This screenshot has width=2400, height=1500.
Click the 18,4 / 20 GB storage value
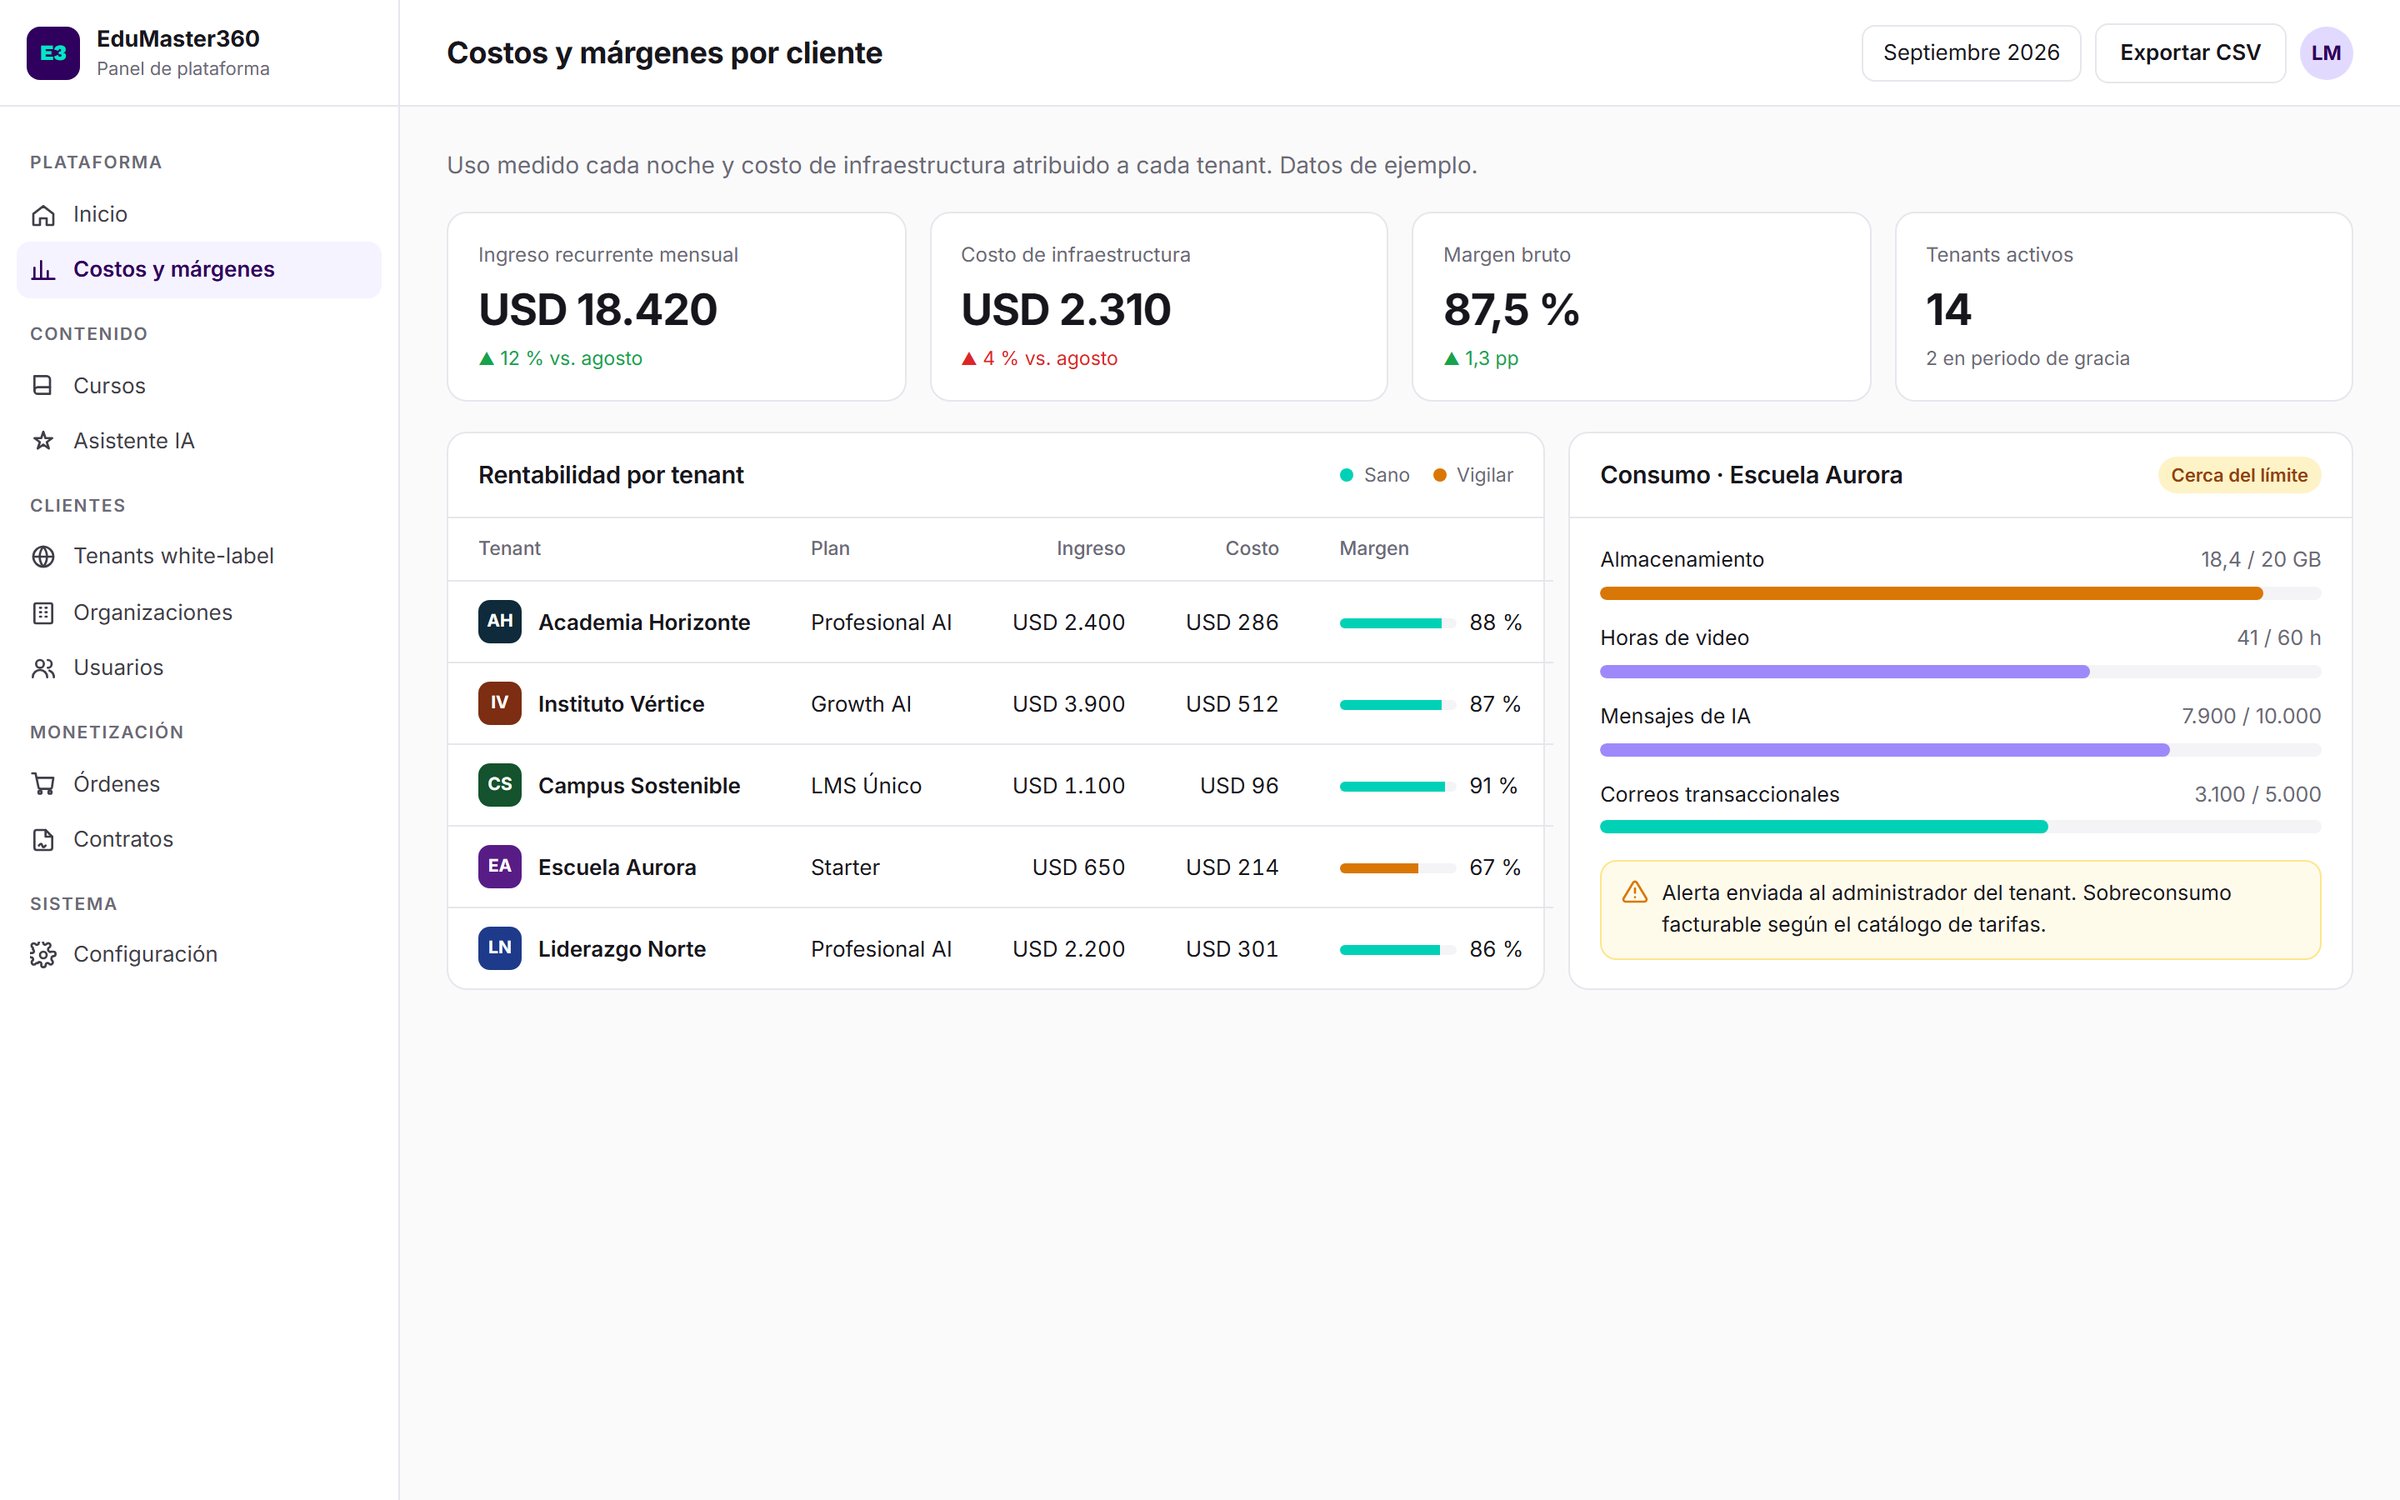[x=2260, y=559]
